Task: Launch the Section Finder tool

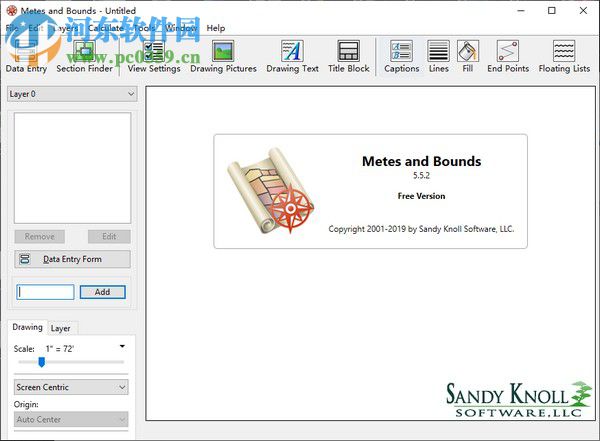Action: click(x=85, y=56)
